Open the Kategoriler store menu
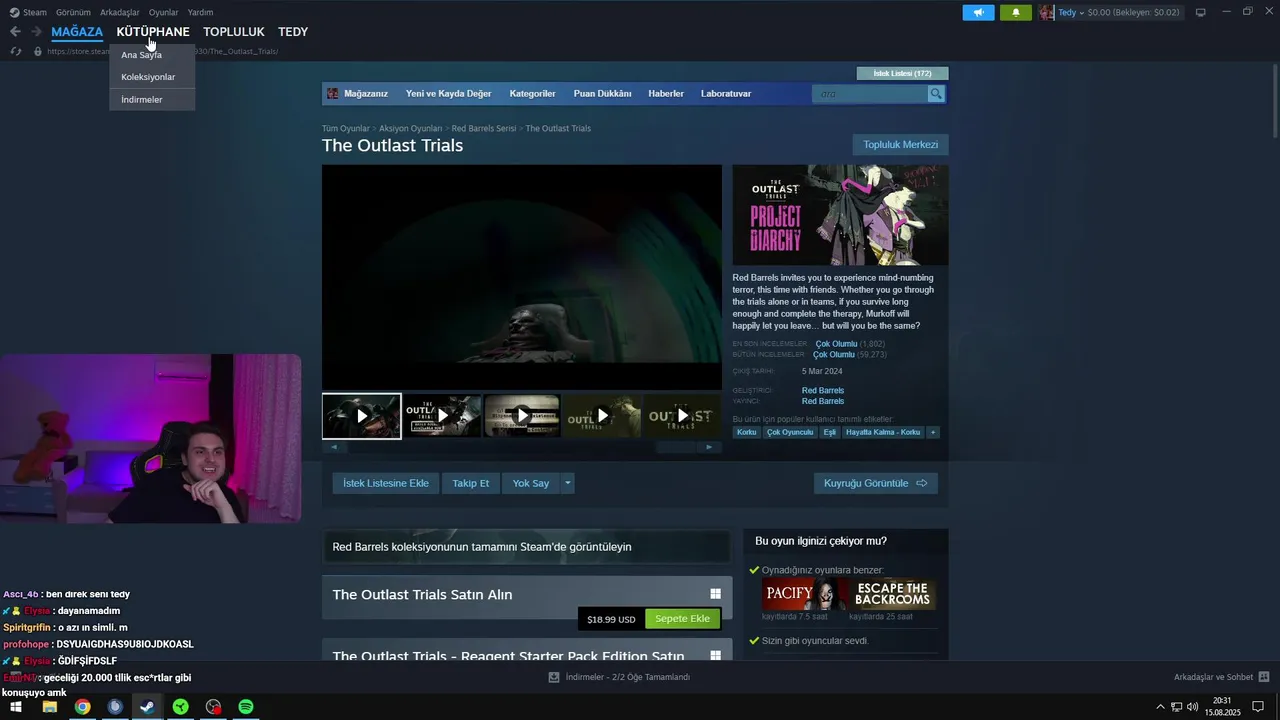The height and width of the screenshot is (720, 1280). 532,94
